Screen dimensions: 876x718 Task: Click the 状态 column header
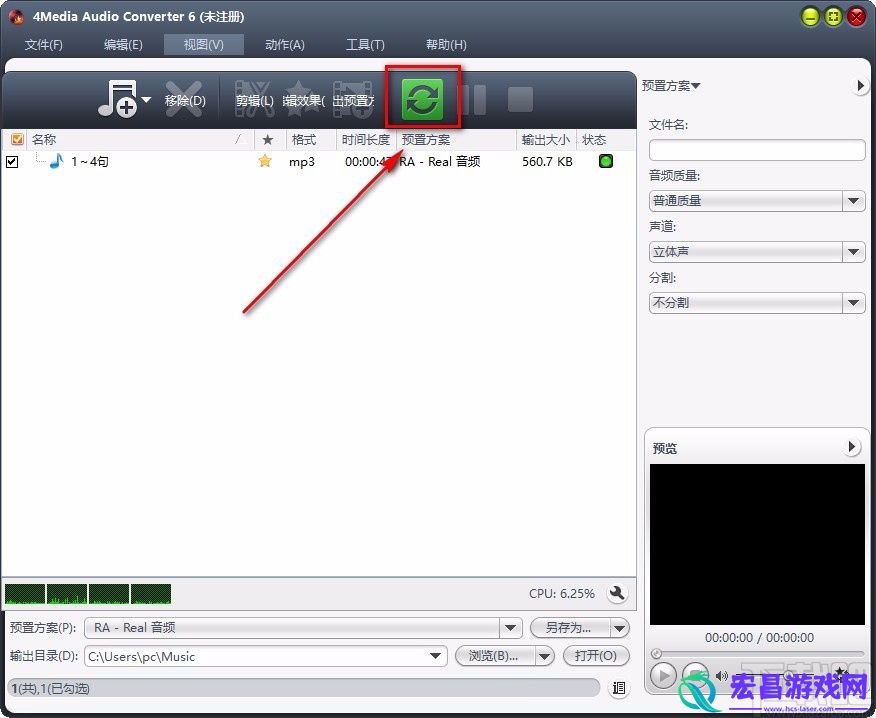pos(594,139)
